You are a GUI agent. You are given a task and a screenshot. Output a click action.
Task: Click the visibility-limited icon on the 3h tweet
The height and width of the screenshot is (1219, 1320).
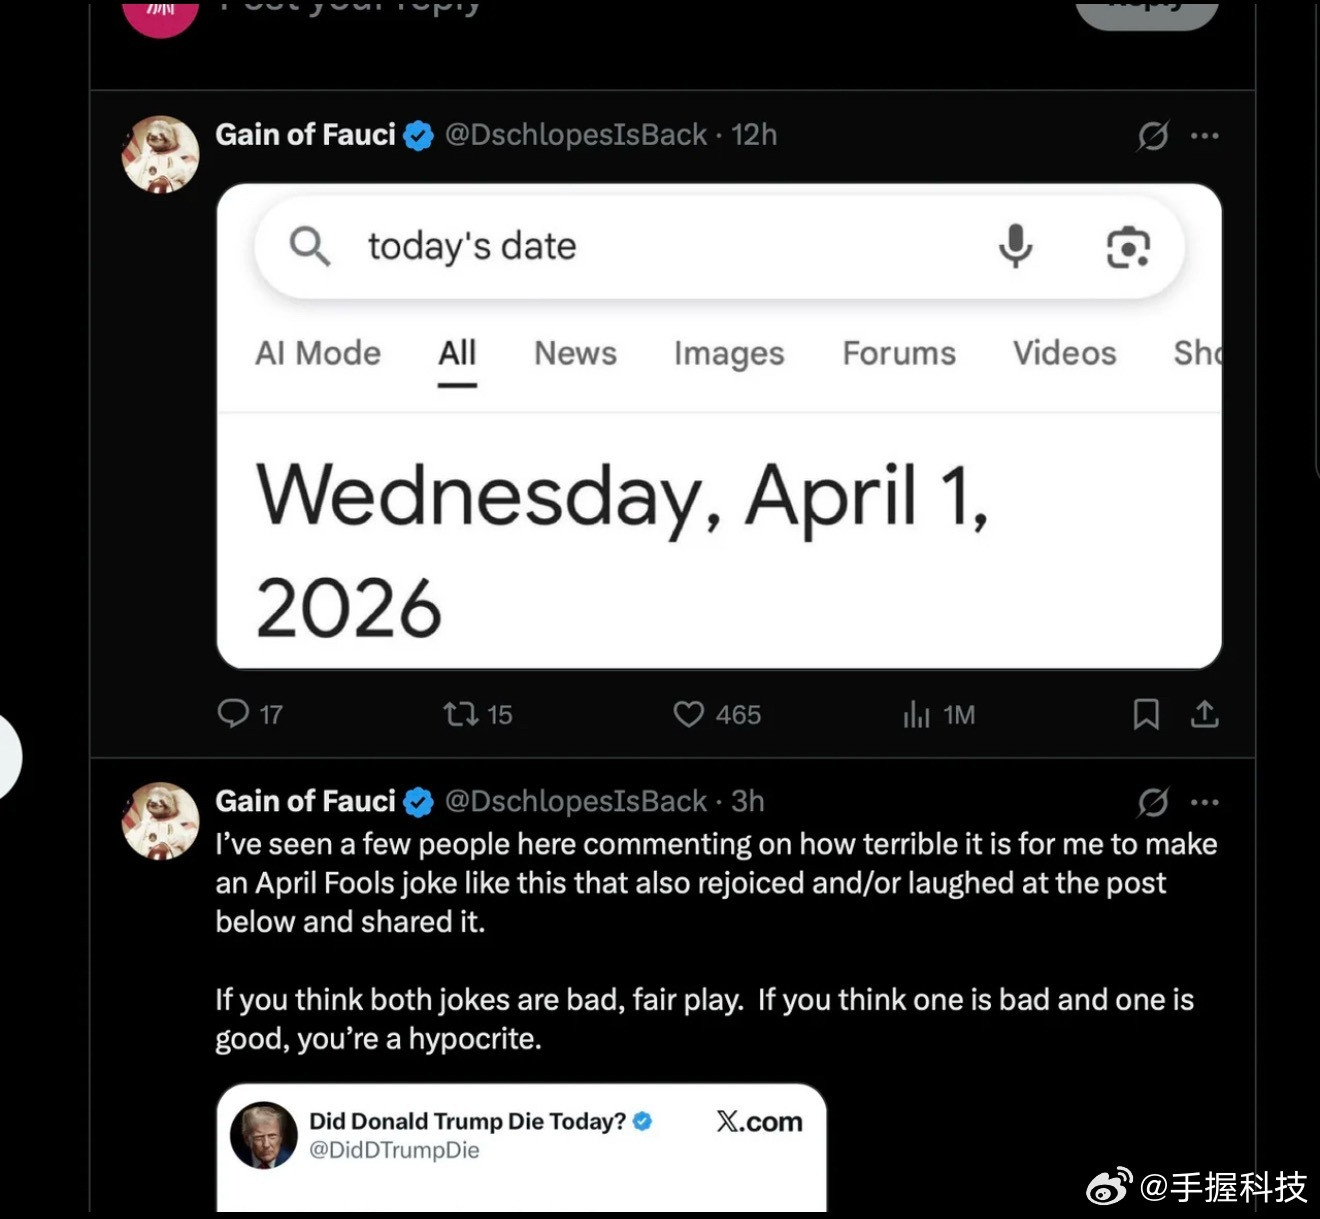pyautogui.click(x=1152, y=801)
